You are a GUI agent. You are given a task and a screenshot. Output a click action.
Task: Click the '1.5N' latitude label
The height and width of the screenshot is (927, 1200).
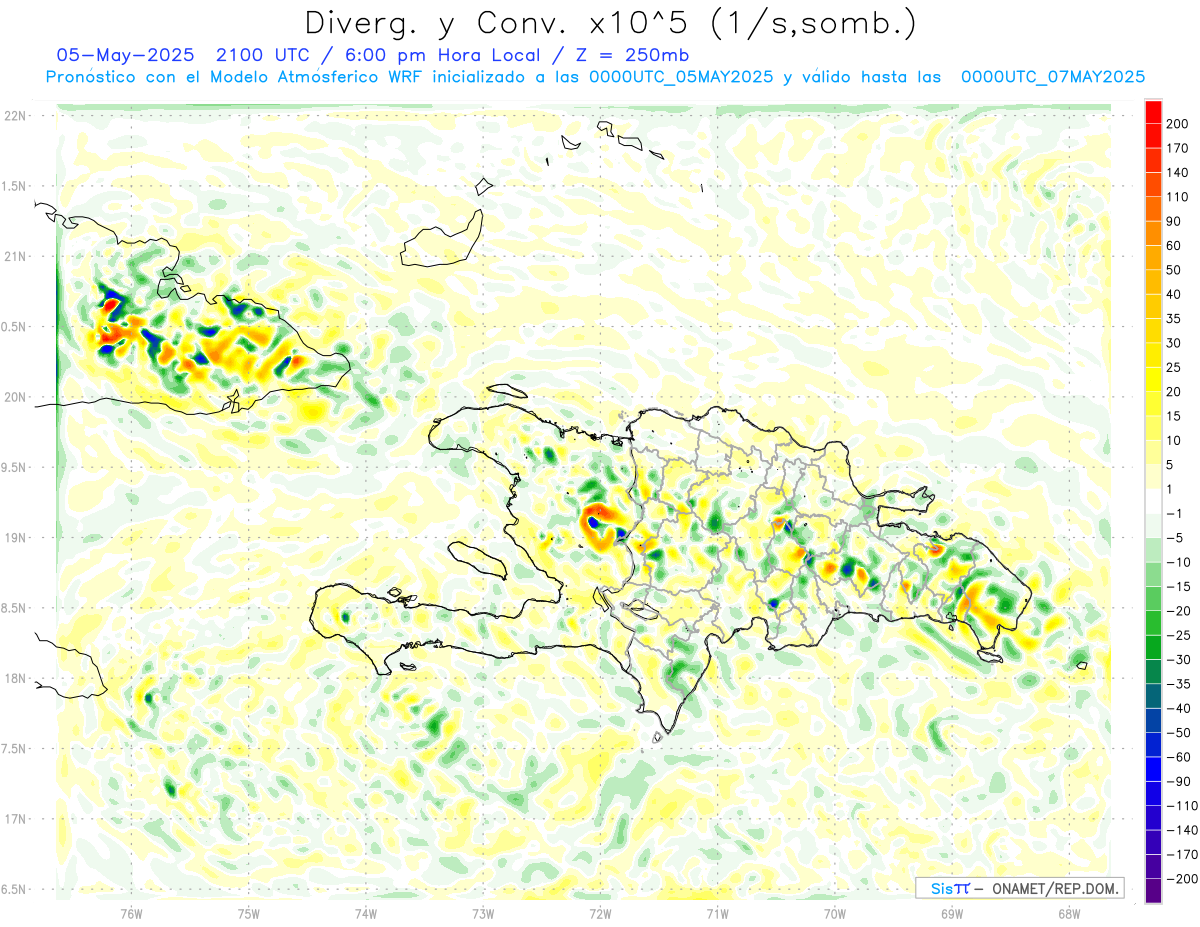[14, 186]
